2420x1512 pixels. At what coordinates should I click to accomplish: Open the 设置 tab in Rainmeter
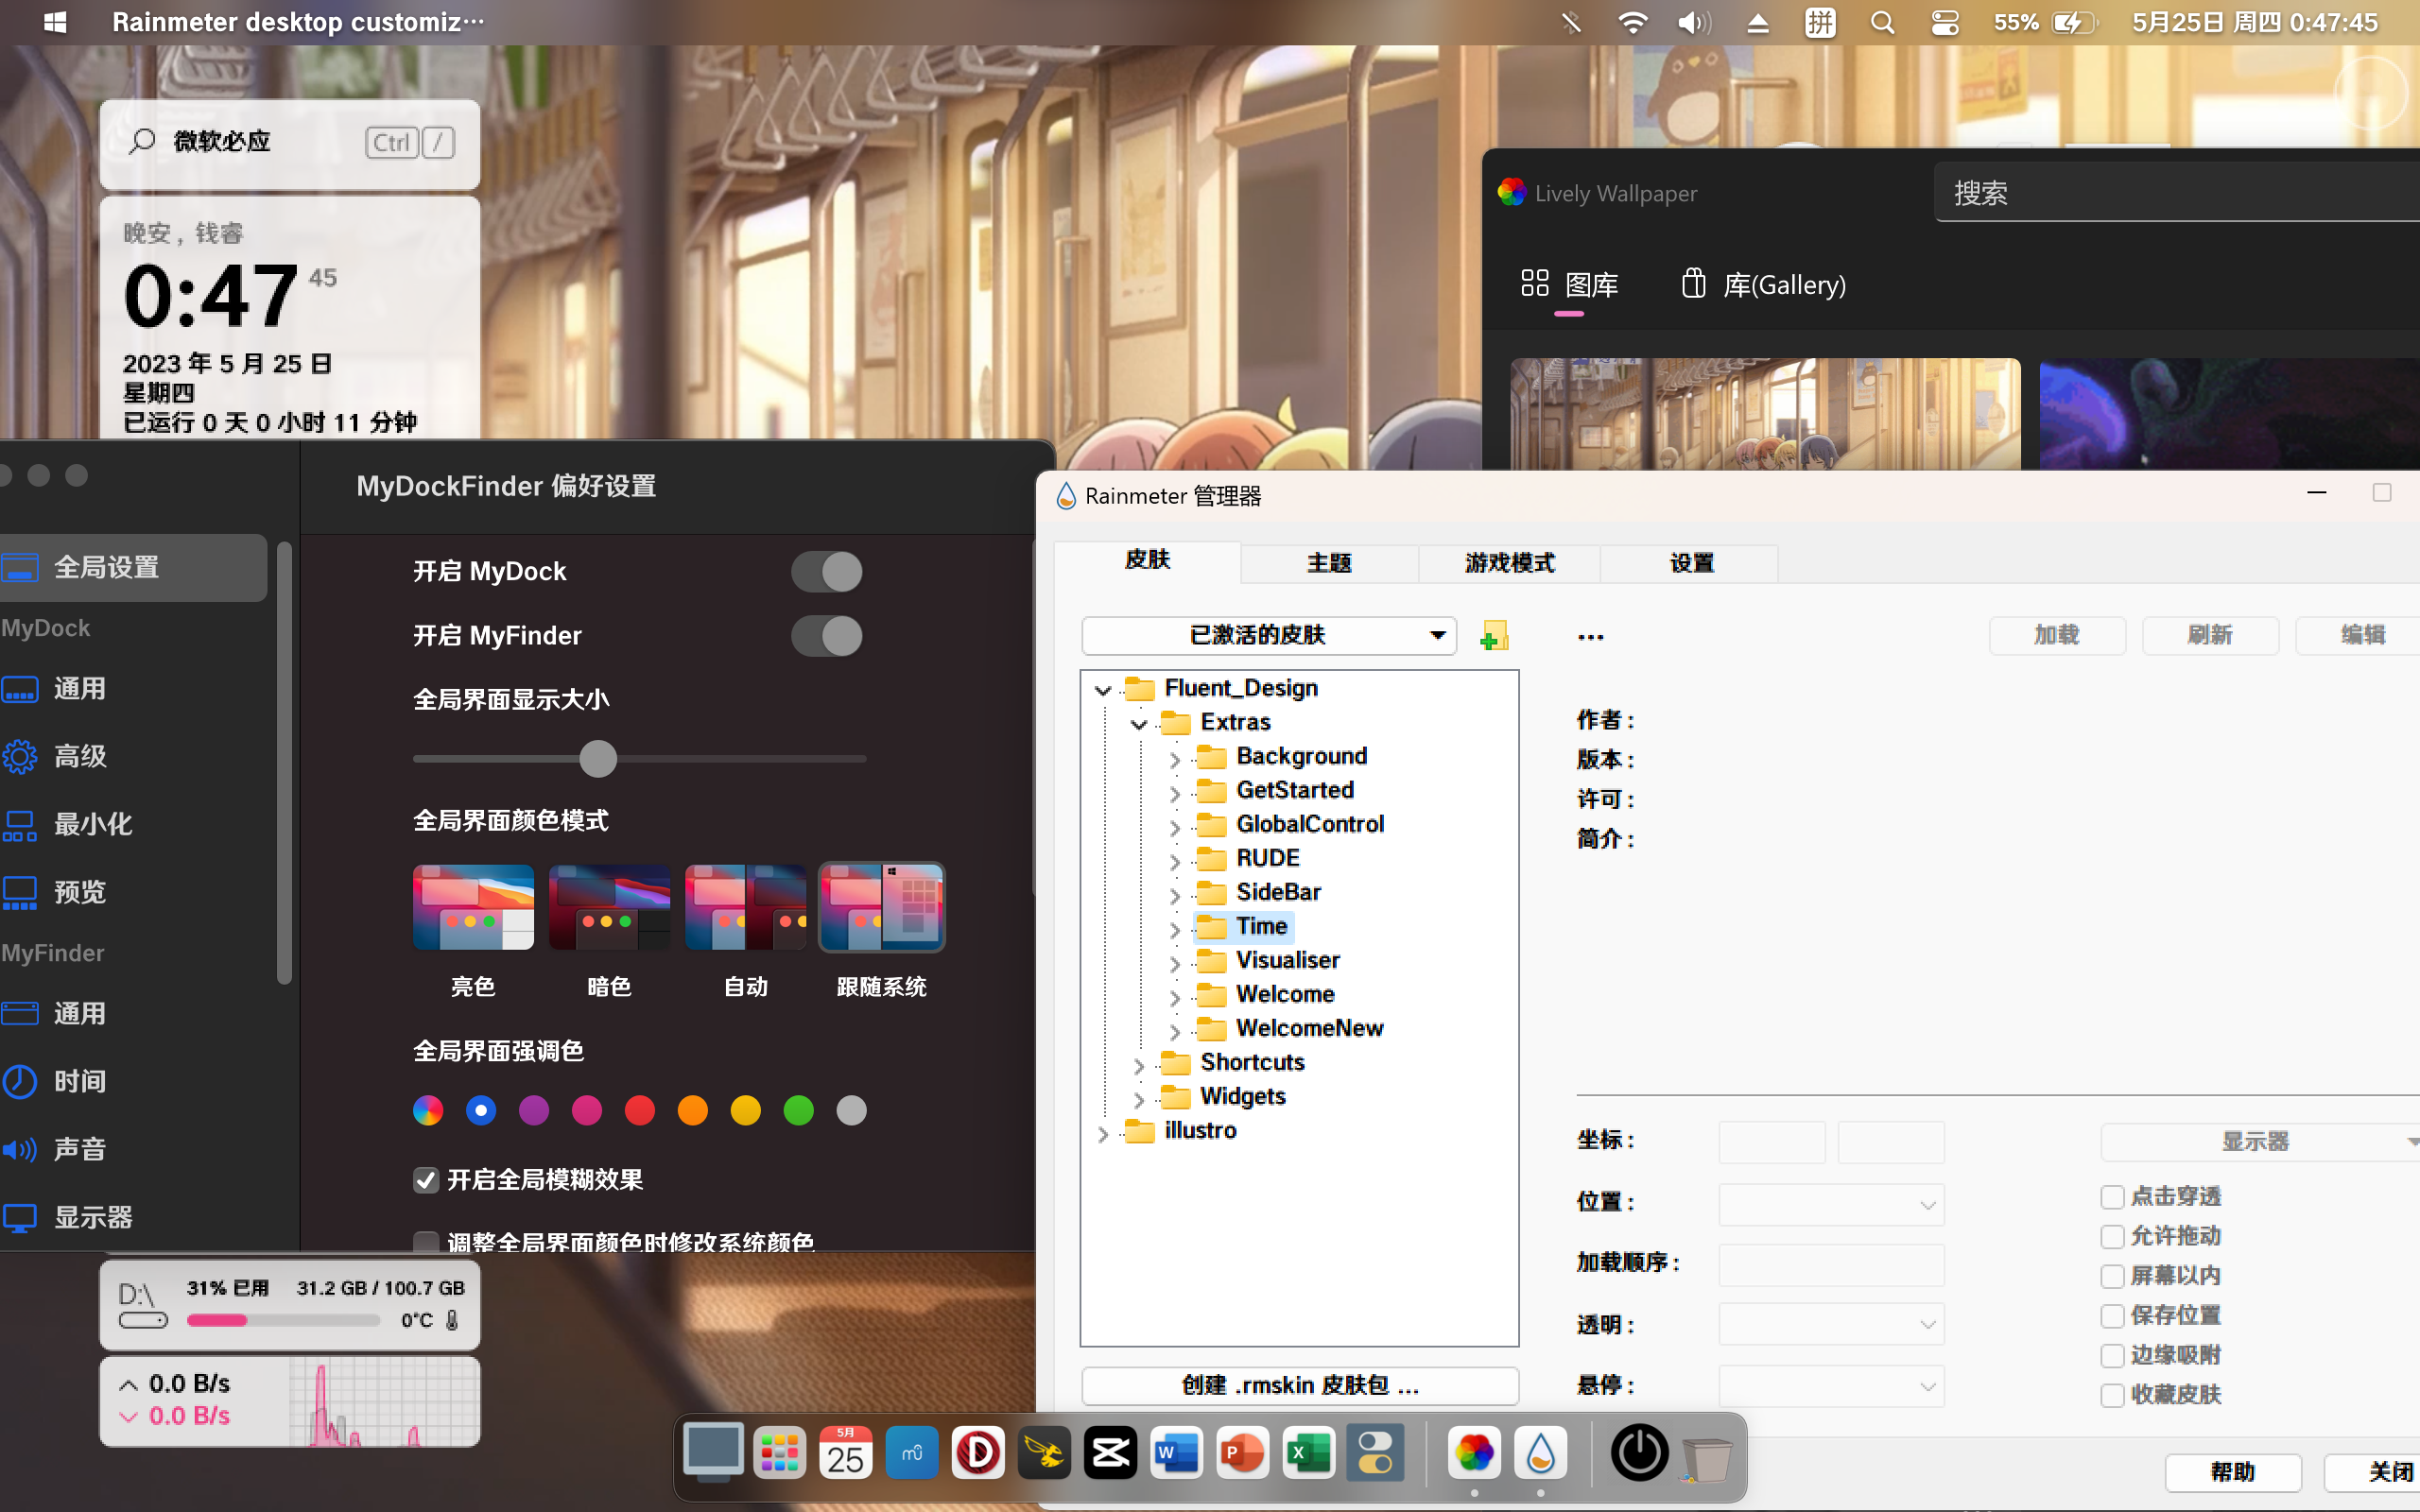1691,563
